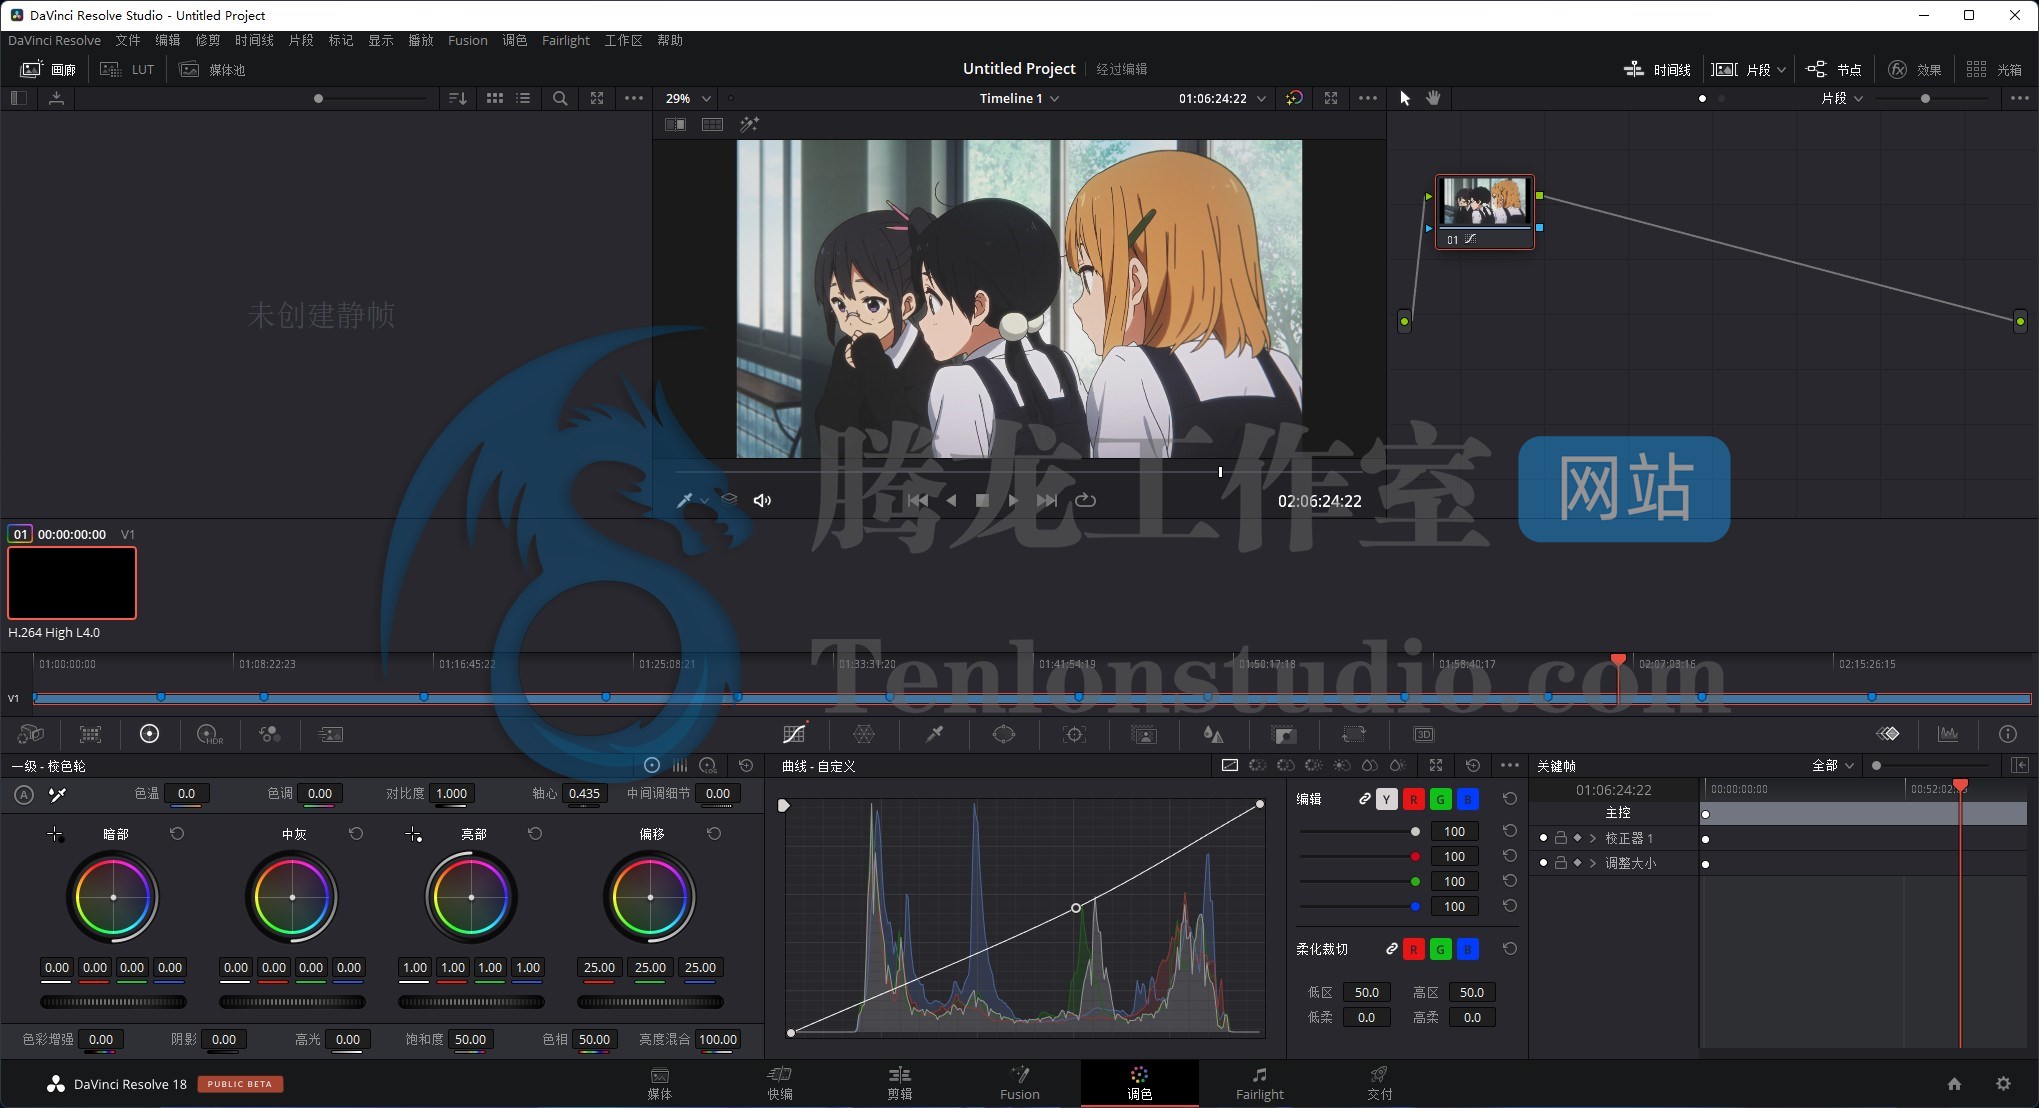Open the Fusion menu
This screenshot has height=1108, width=2039.
pos(467,40)
